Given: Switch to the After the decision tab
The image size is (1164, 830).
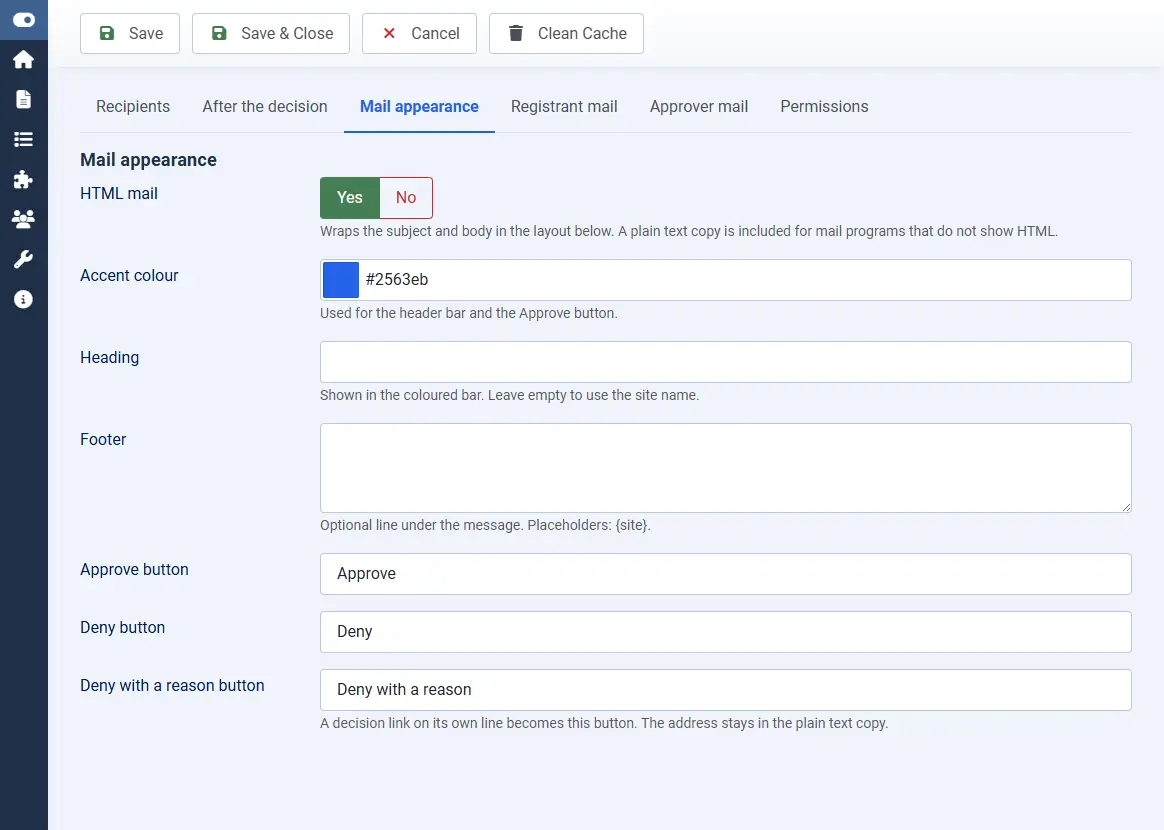Looking at the screenshot, I should 265,106.
